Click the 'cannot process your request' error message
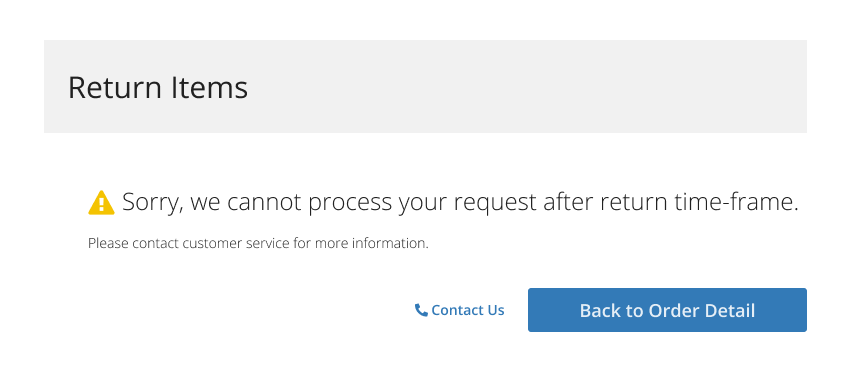 tap(460, 203)
